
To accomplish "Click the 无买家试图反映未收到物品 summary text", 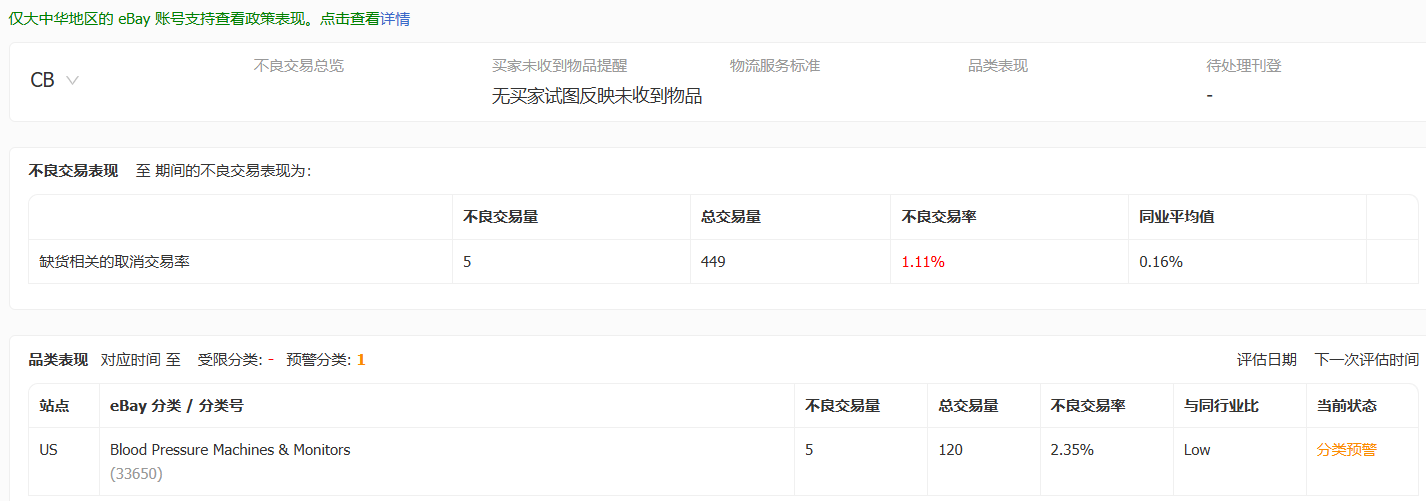I will click(596, 96).
